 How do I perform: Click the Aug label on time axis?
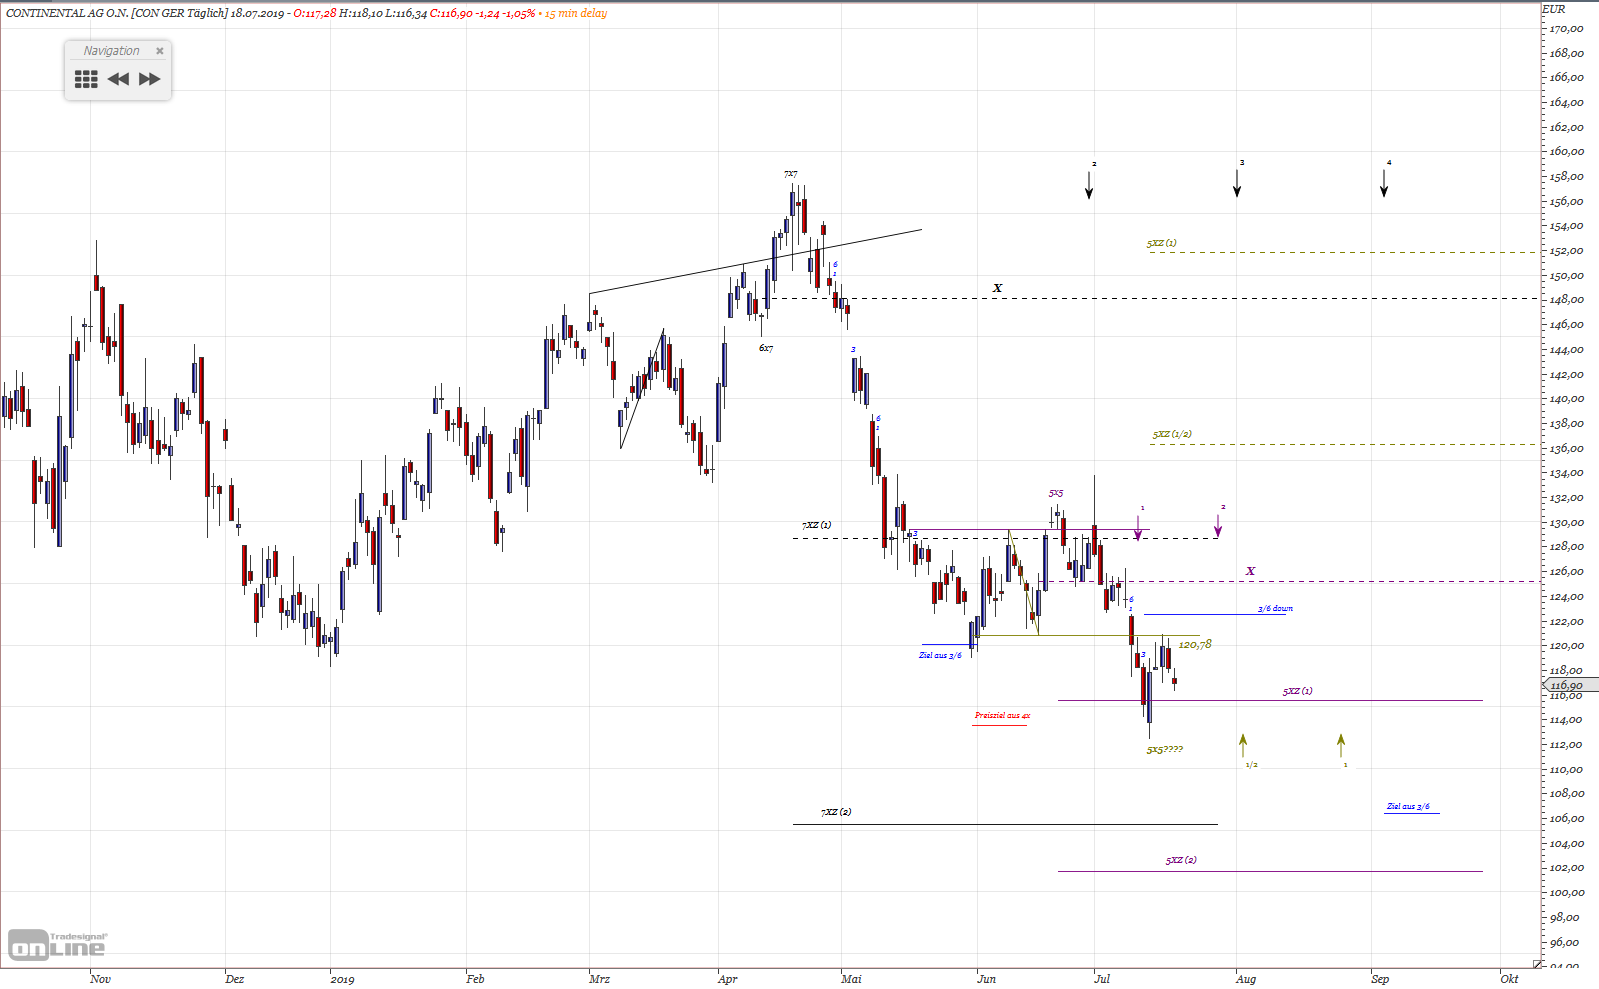(1246, 979)
